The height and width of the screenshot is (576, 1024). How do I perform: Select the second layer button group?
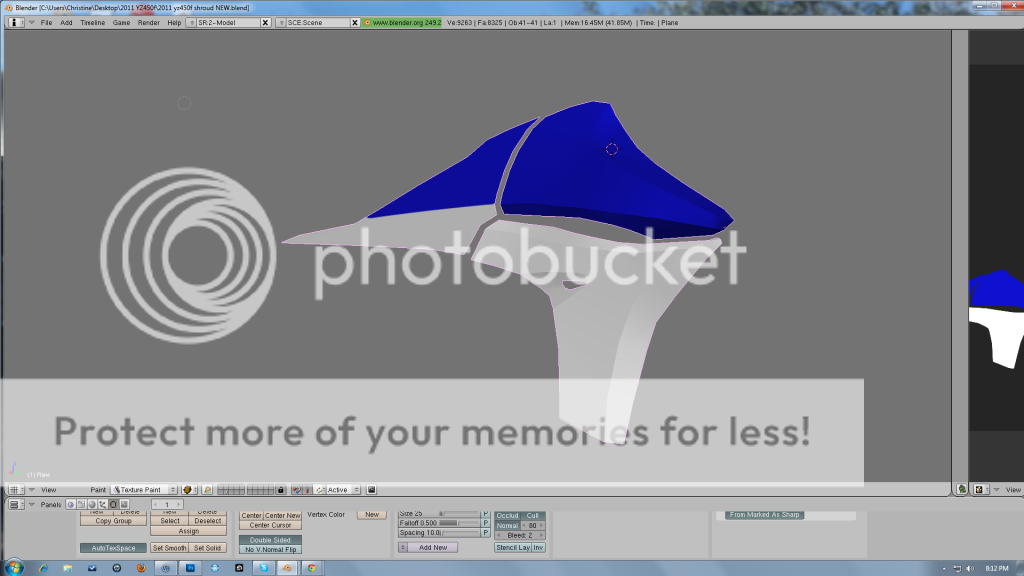click(260, 490)
